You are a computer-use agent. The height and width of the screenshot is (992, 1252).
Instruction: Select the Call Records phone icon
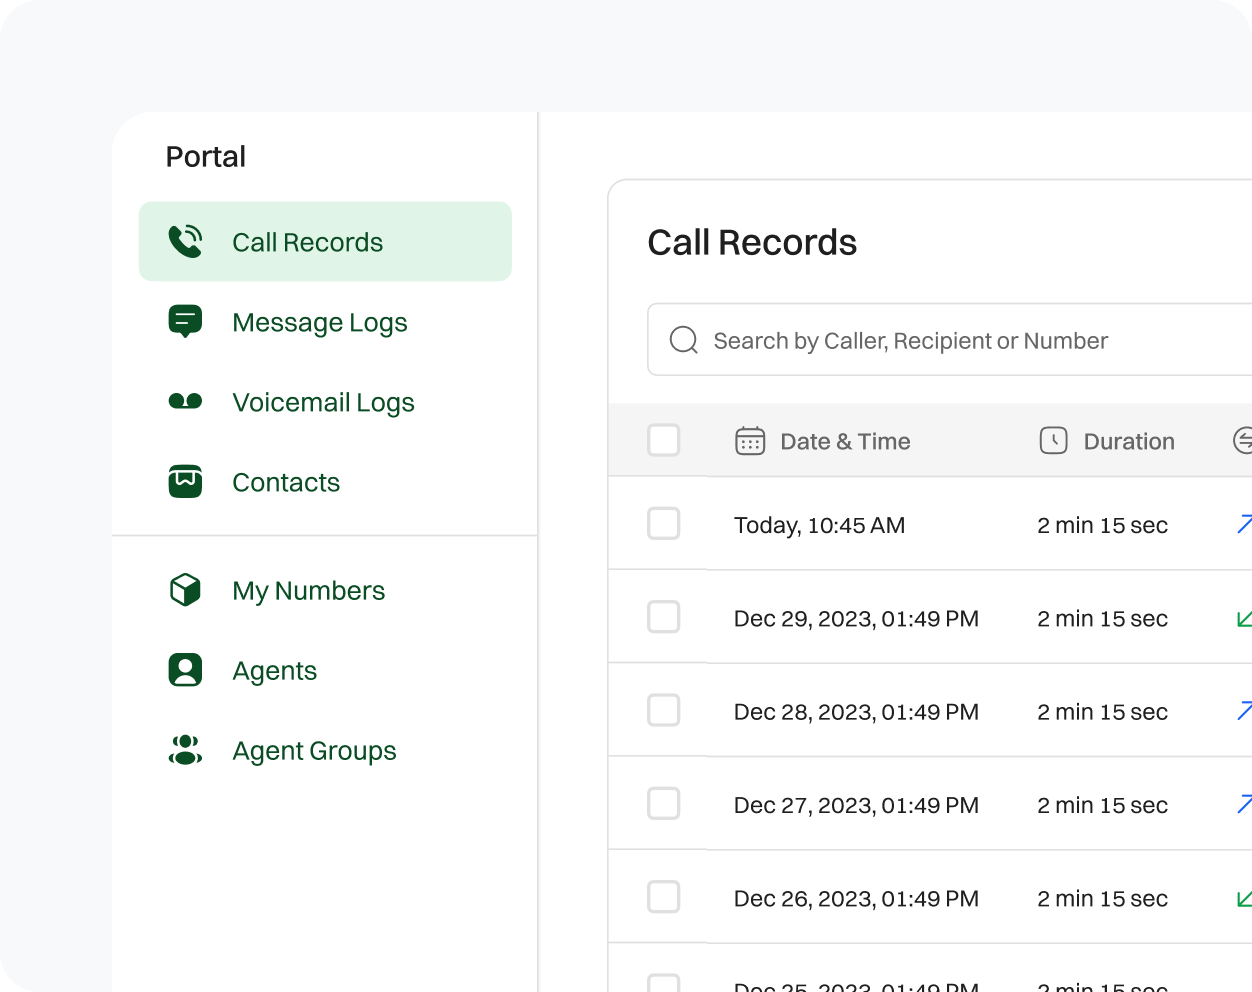coord(185,241)
